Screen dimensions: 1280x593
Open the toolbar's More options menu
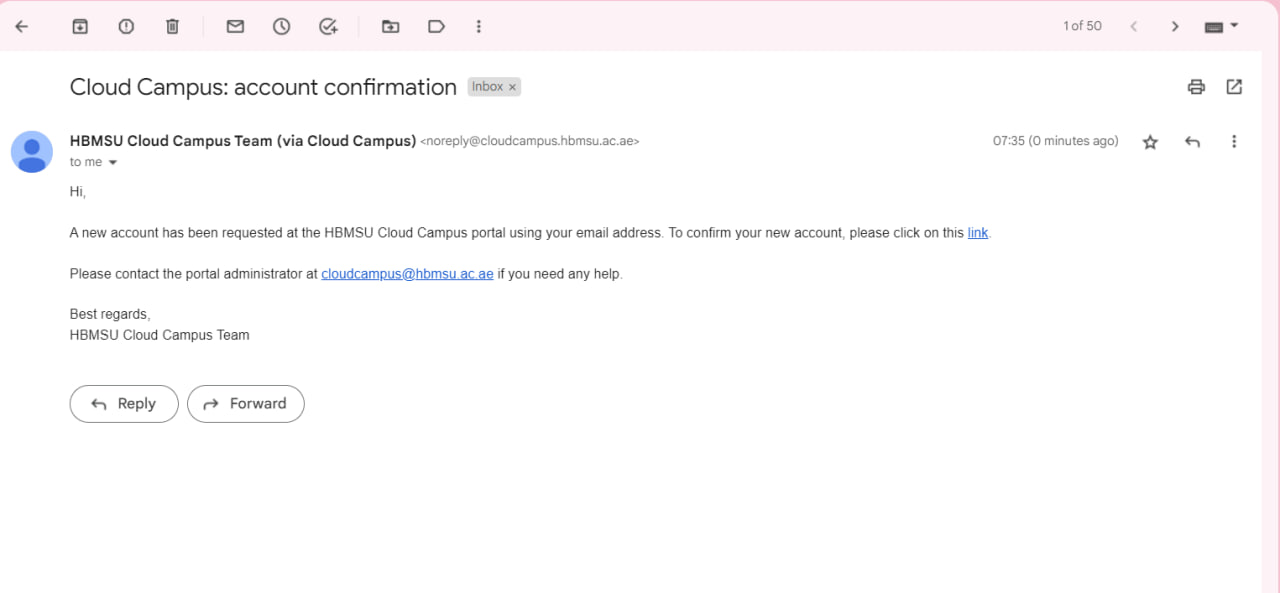pyautogui.click(x=479, y=27)
